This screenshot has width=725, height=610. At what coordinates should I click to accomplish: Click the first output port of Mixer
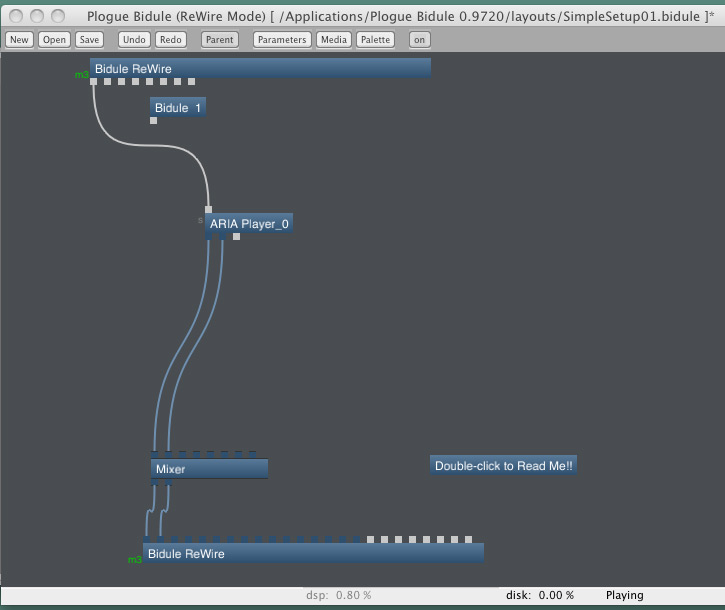pos(154,482)
